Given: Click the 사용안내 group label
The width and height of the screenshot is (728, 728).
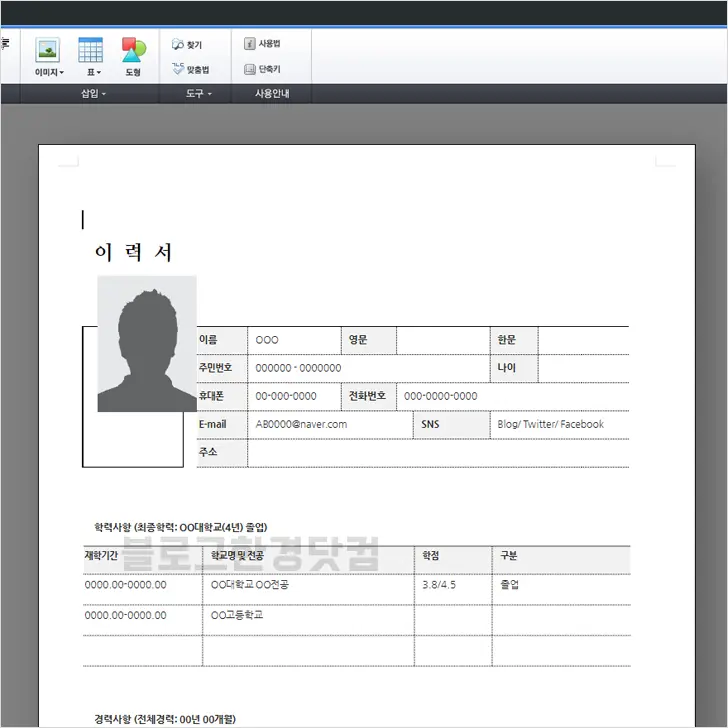Looking at the screenshot, I should (272, 94).
